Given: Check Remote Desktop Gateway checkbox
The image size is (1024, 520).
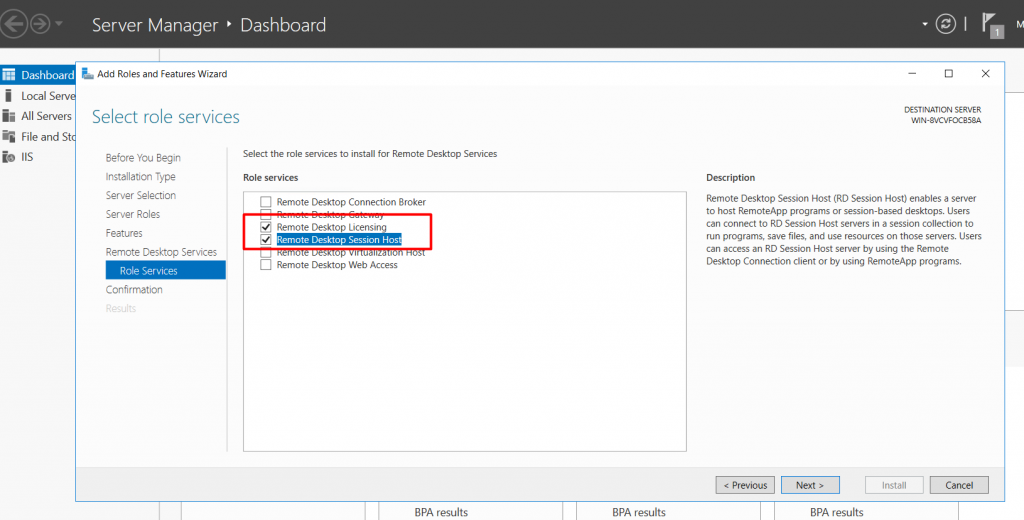Looking at the screenshot, I should pos(266,214).
